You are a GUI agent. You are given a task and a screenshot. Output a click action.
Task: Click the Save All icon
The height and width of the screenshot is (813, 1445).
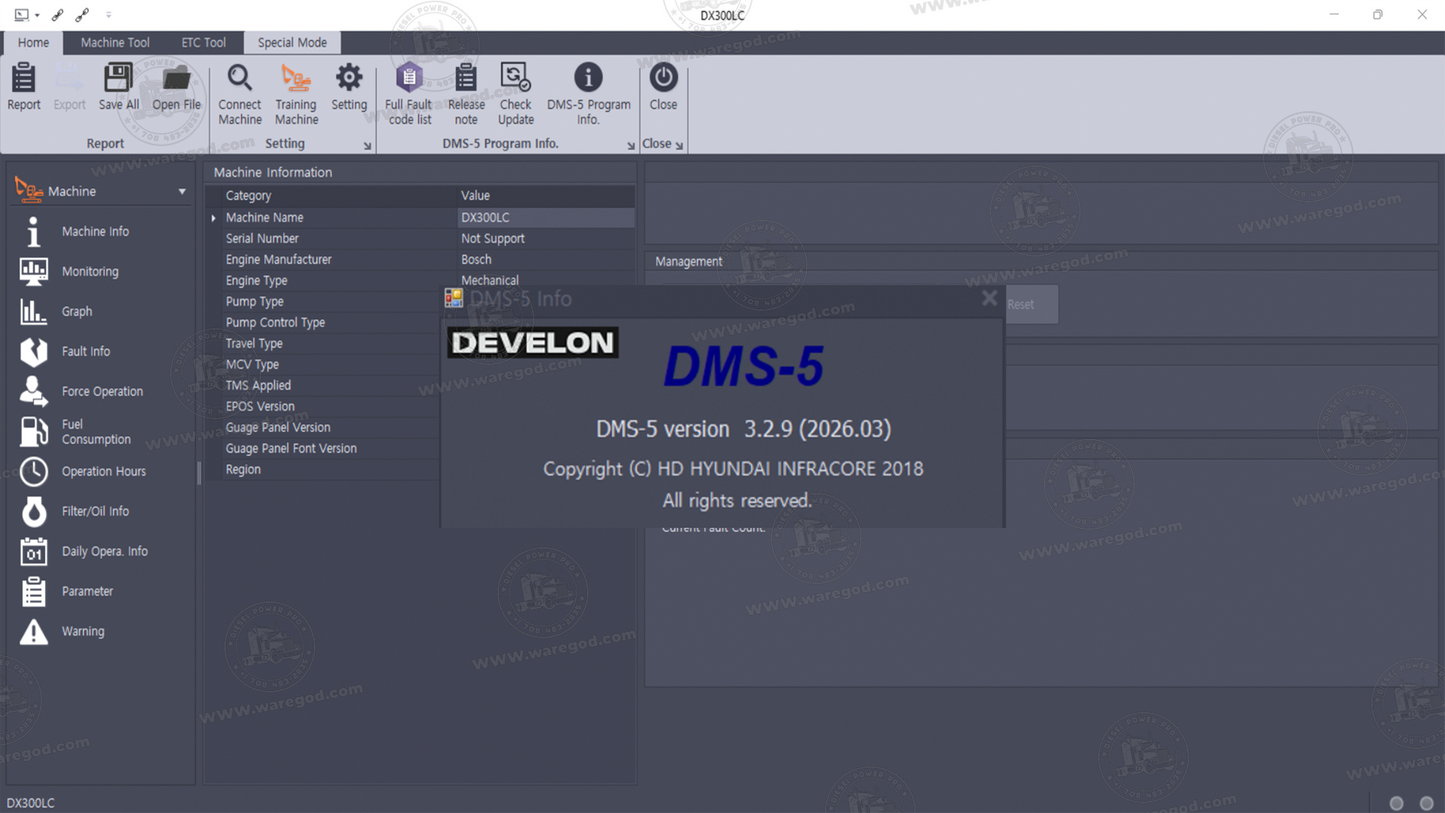pos(118,87)
